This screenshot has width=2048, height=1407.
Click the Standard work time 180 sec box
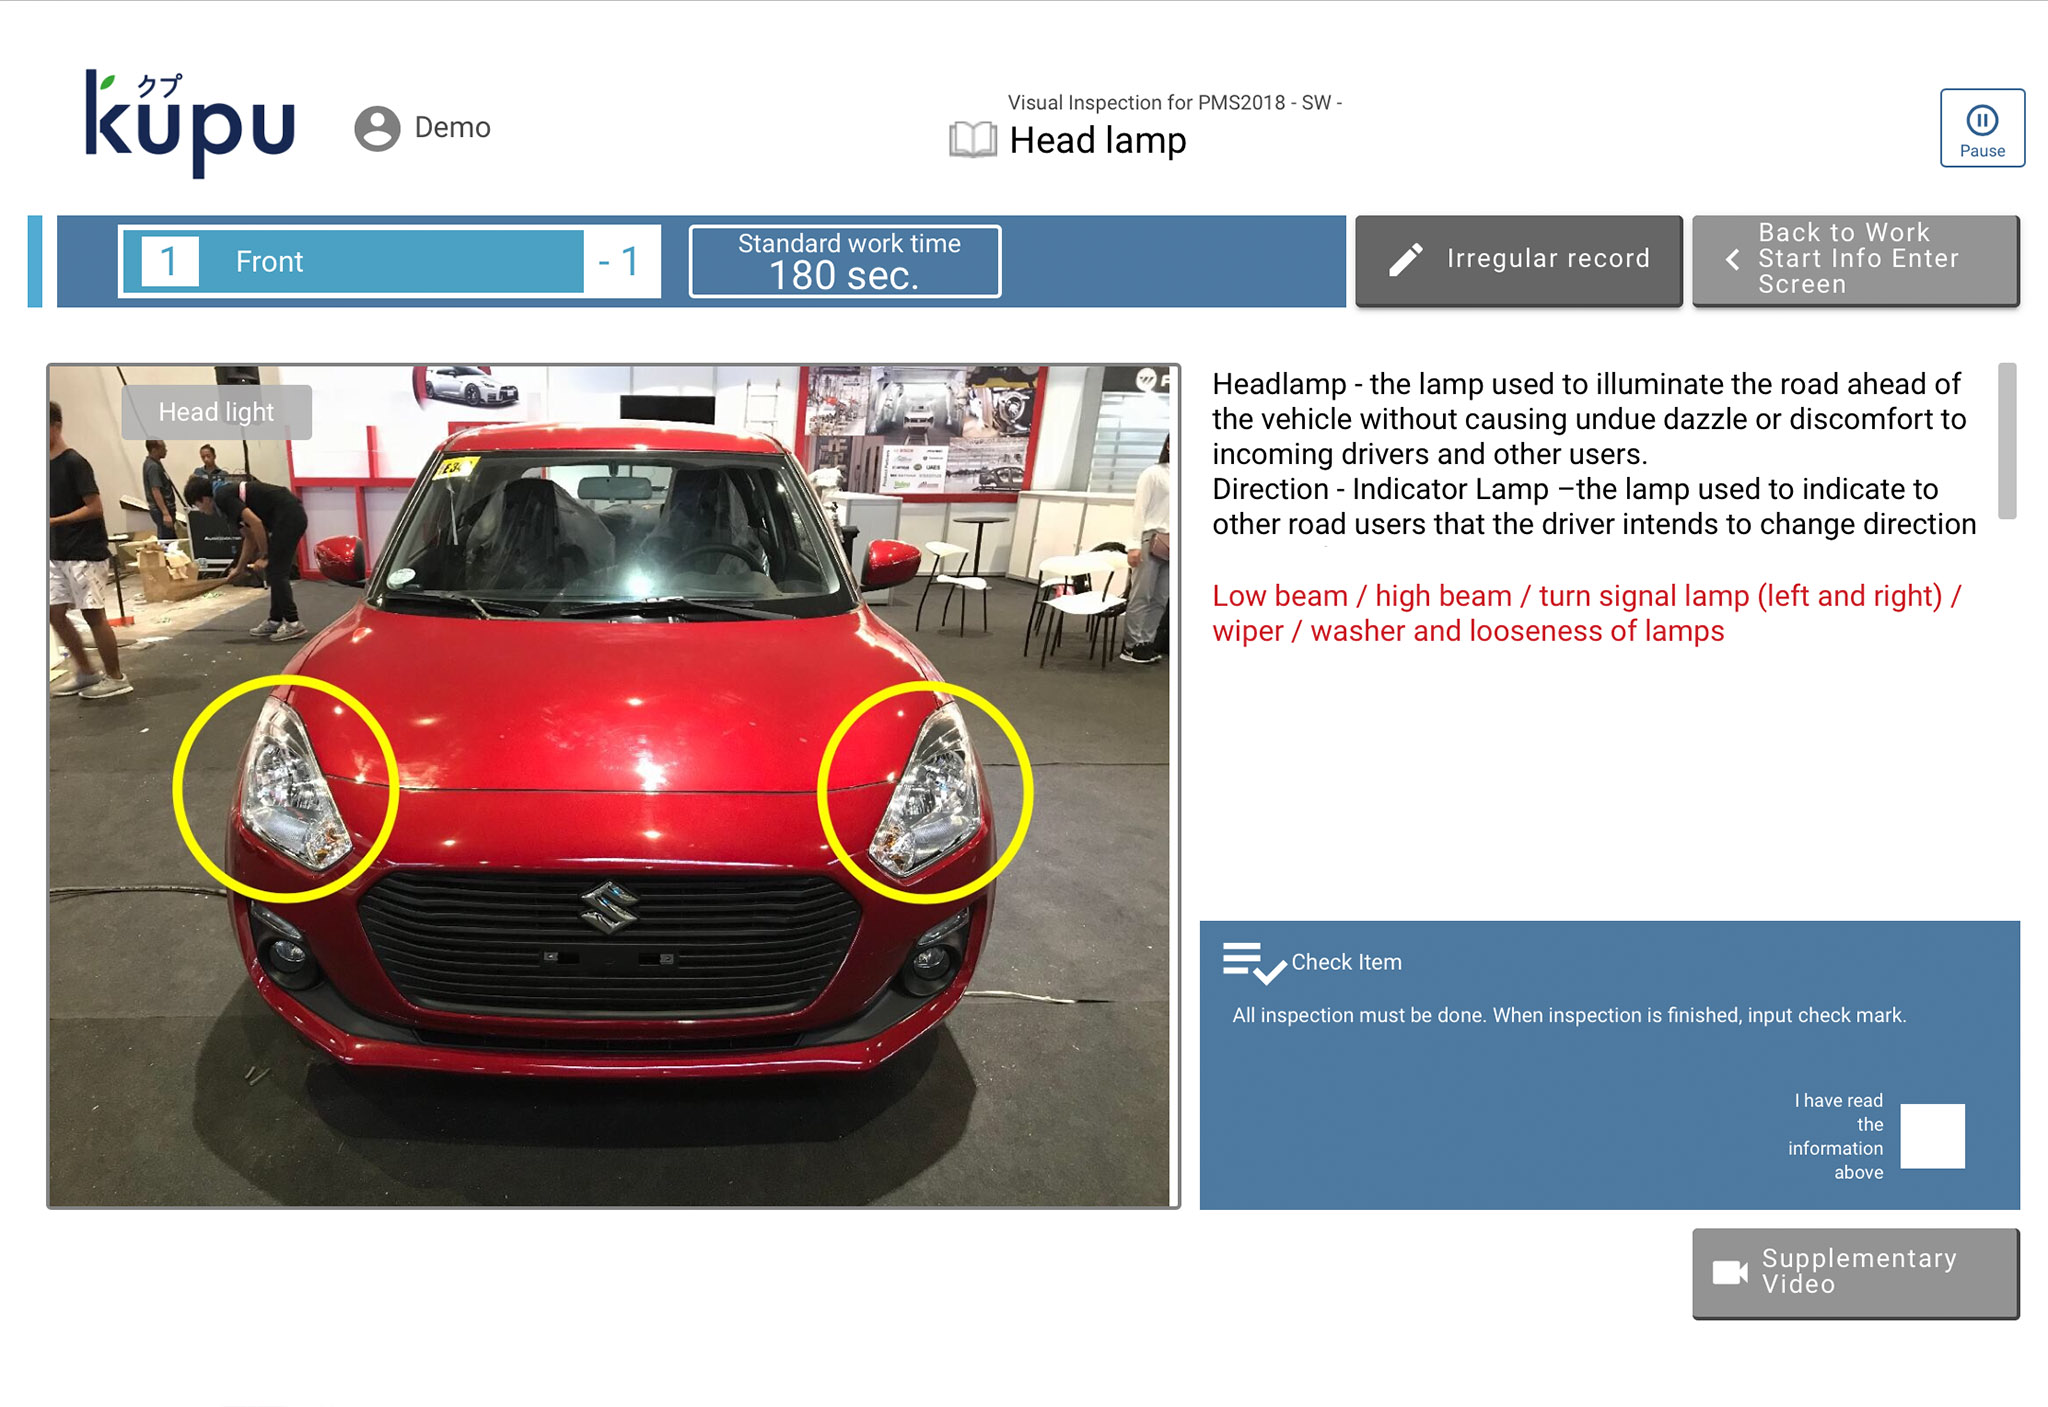coord(844,262)
